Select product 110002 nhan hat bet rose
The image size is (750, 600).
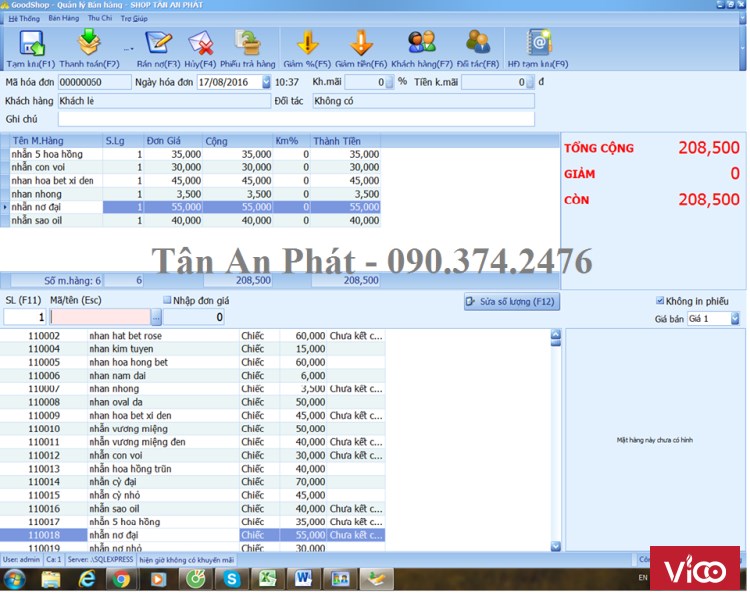point(192,336)
